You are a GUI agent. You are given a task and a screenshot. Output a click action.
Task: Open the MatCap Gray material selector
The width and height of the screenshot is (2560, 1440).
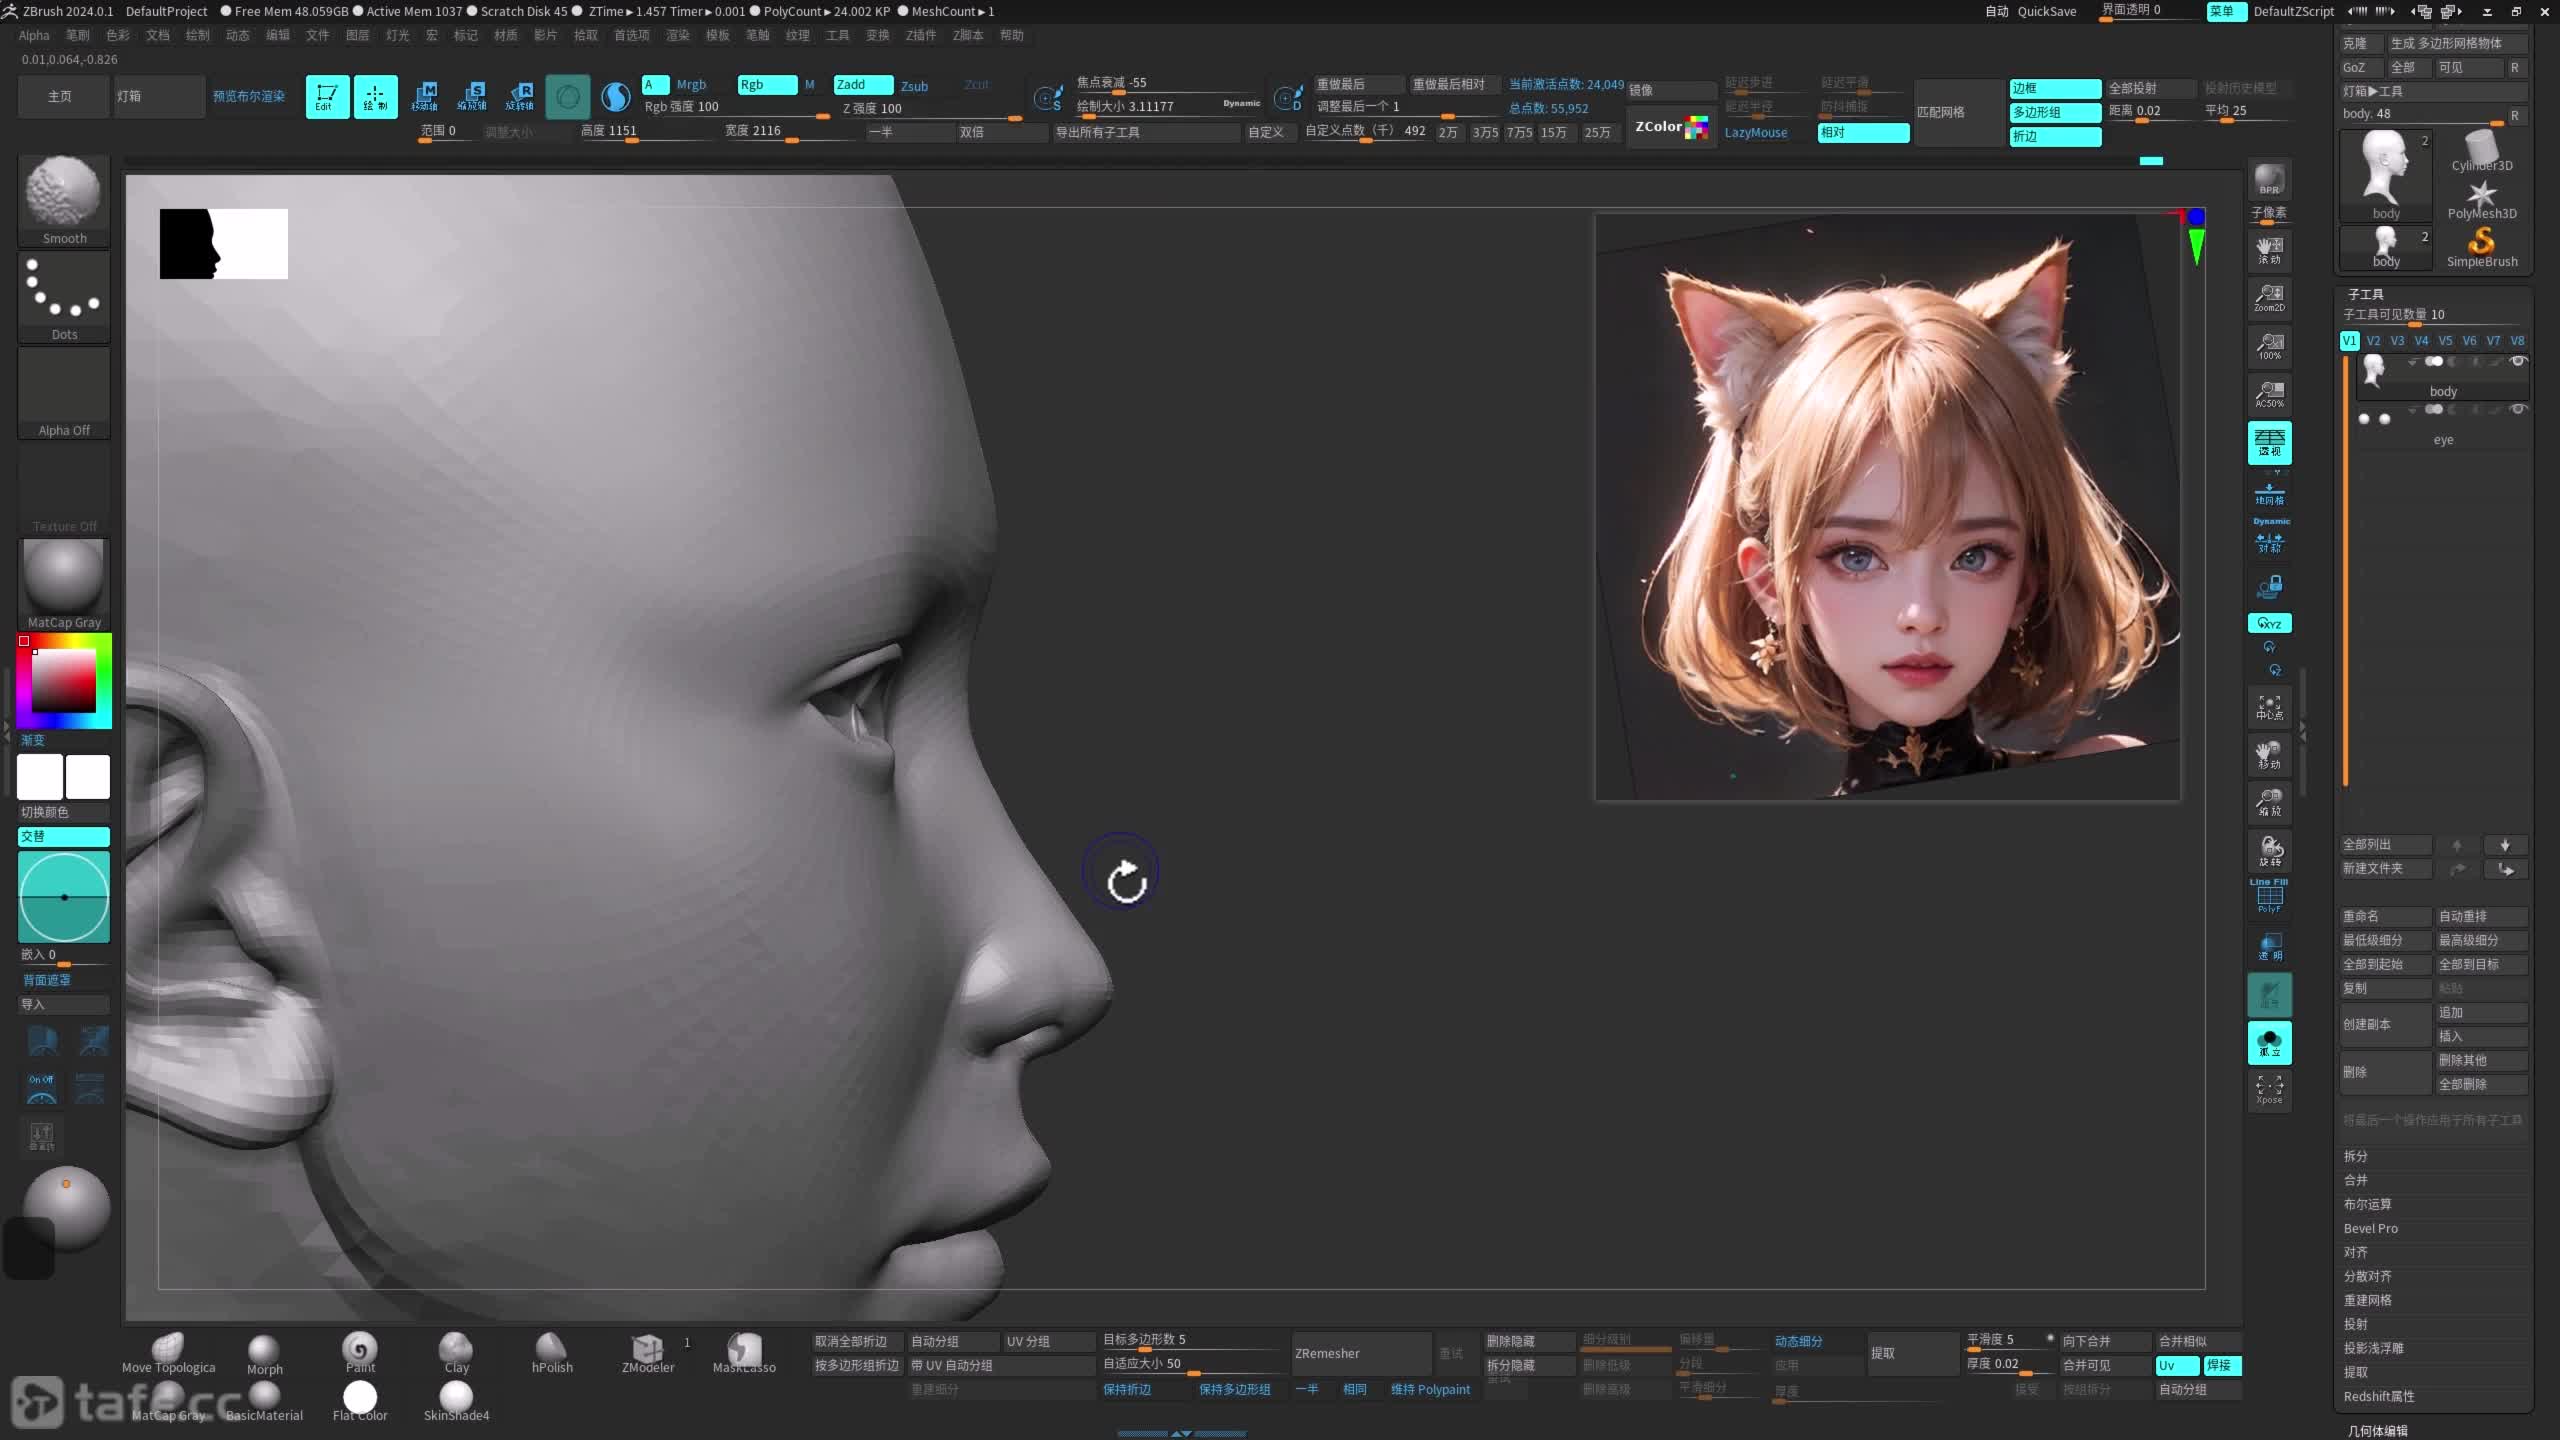pos(64,584)
